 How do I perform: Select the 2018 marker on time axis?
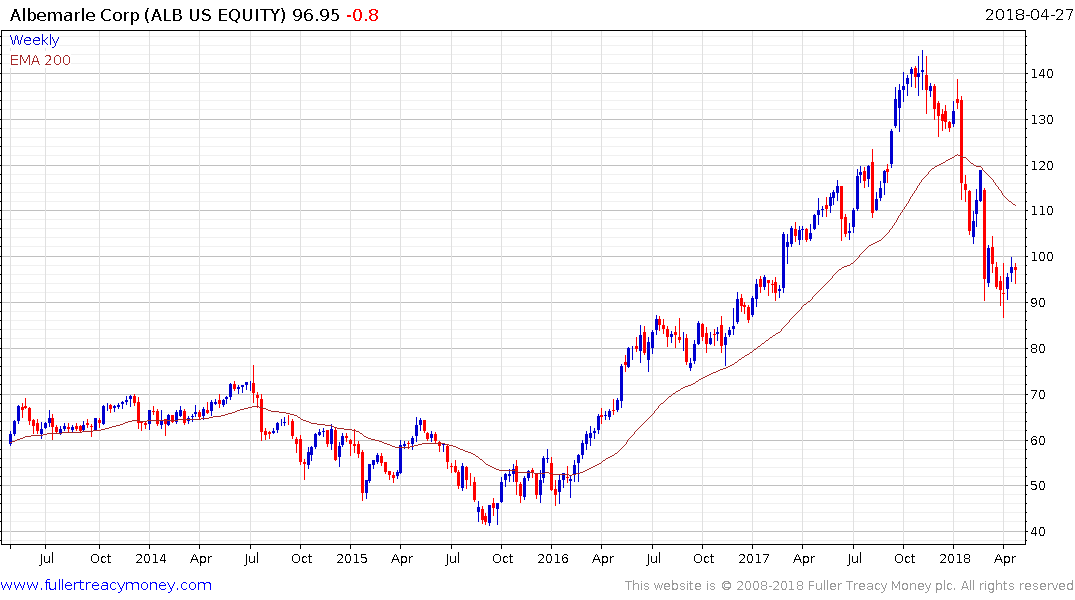click(954, 558)
